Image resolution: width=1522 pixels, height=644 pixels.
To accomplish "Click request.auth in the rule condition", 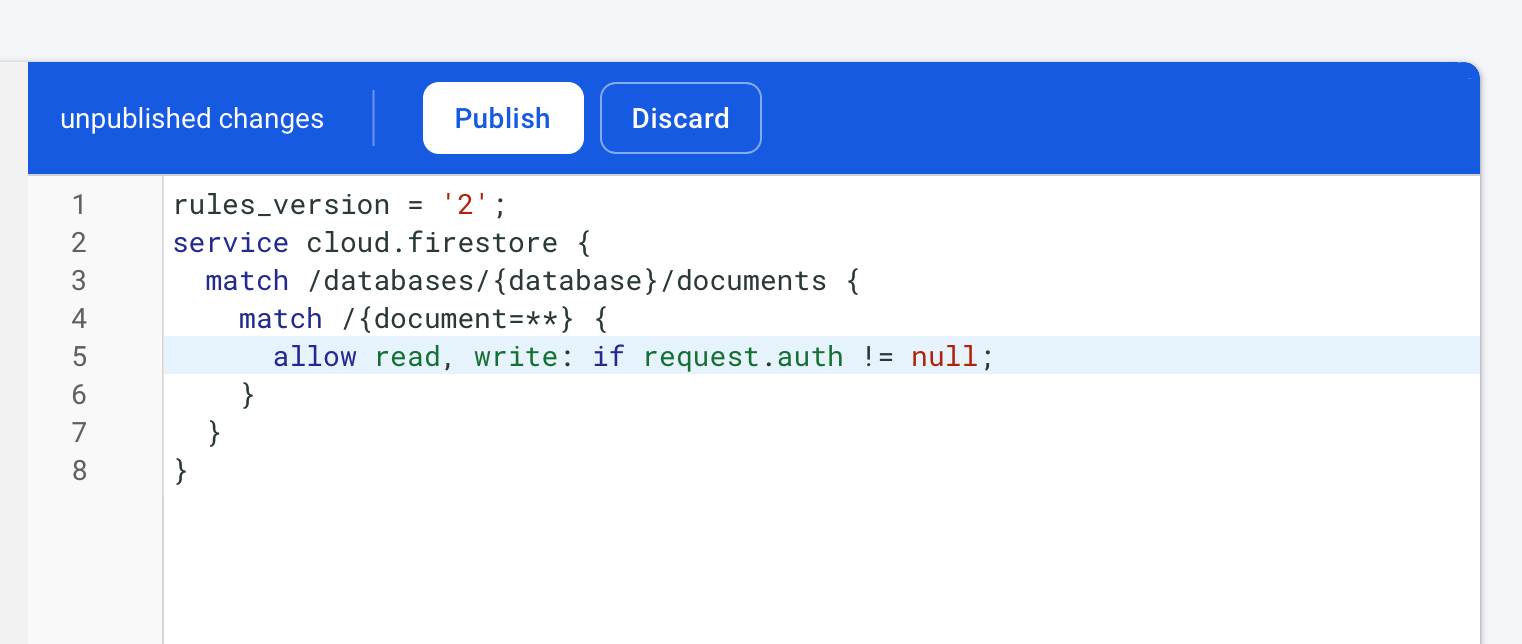I will (x=742, y=357).
